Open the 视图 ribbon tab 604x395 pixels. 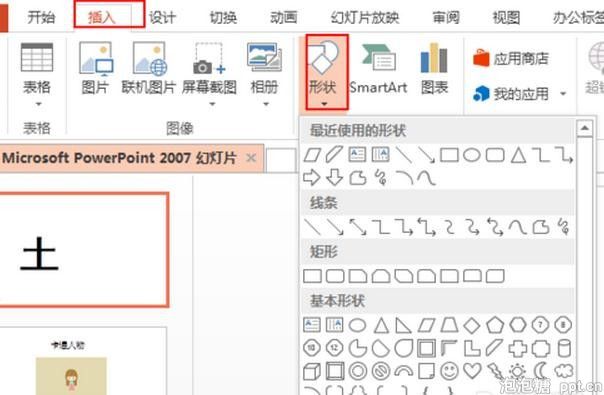[506, 17]
